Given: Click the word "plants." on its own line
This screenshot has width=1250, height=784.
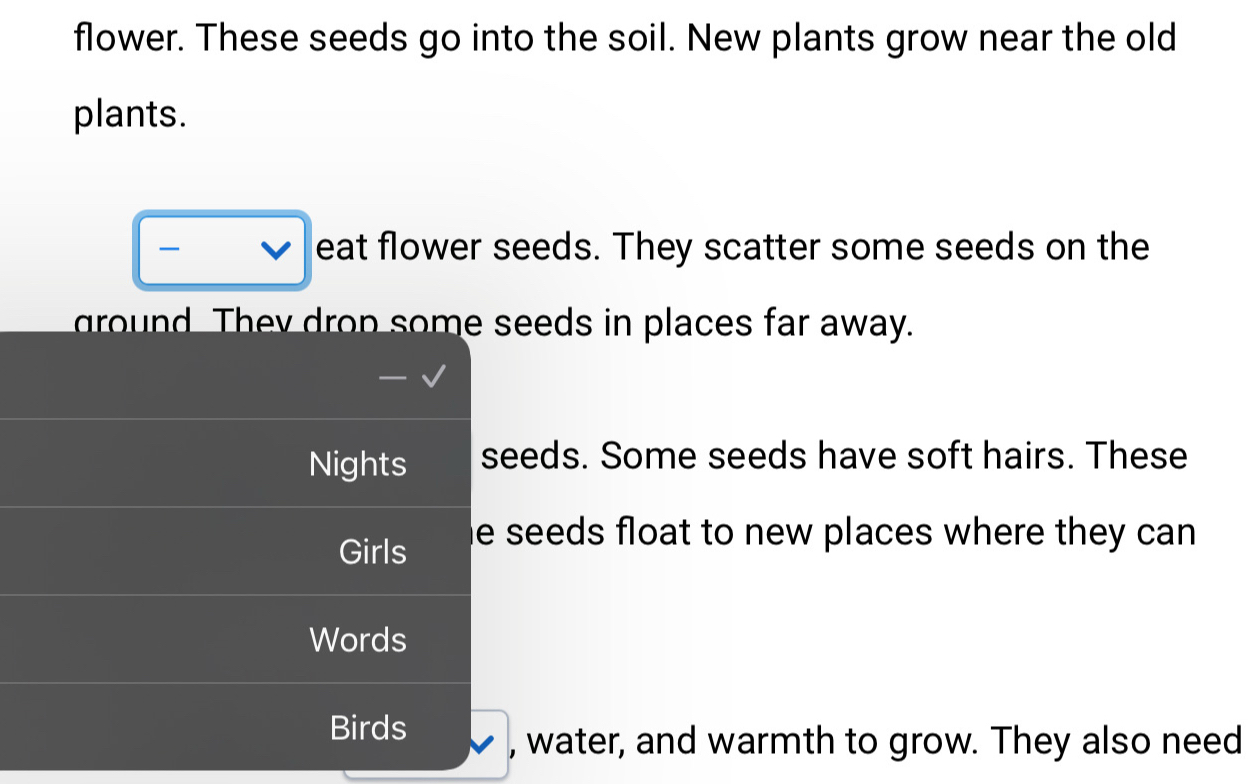Looking at the screenshot, I should point(130,115).
